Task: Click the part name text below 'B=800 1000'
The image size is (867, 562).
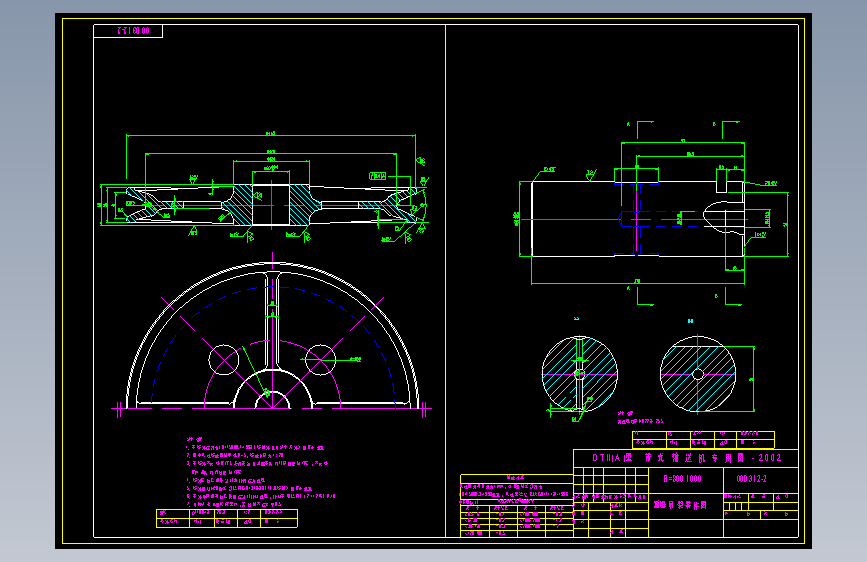Action: [x=681, y=505]
